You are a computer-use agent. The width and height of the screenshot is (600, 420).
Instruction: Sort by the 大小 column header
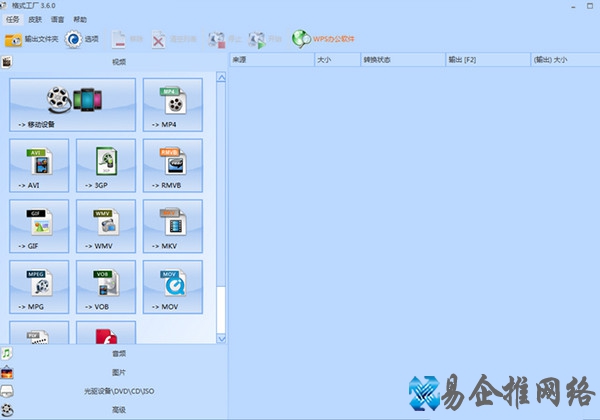pos(338,60)
